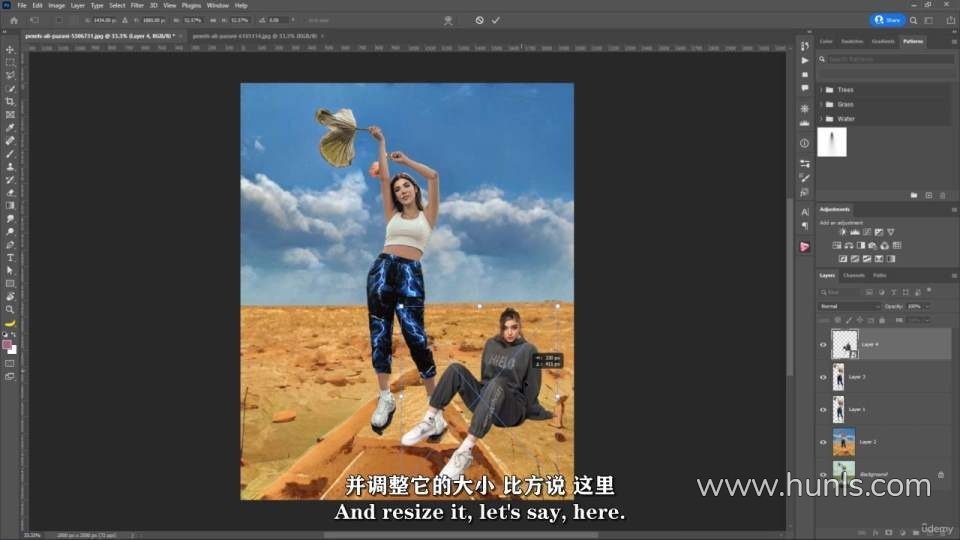The width and height of the screenshot is (960, 540).
Task: Open the Paragraph panel icon
Action: (x=804, y=225)
